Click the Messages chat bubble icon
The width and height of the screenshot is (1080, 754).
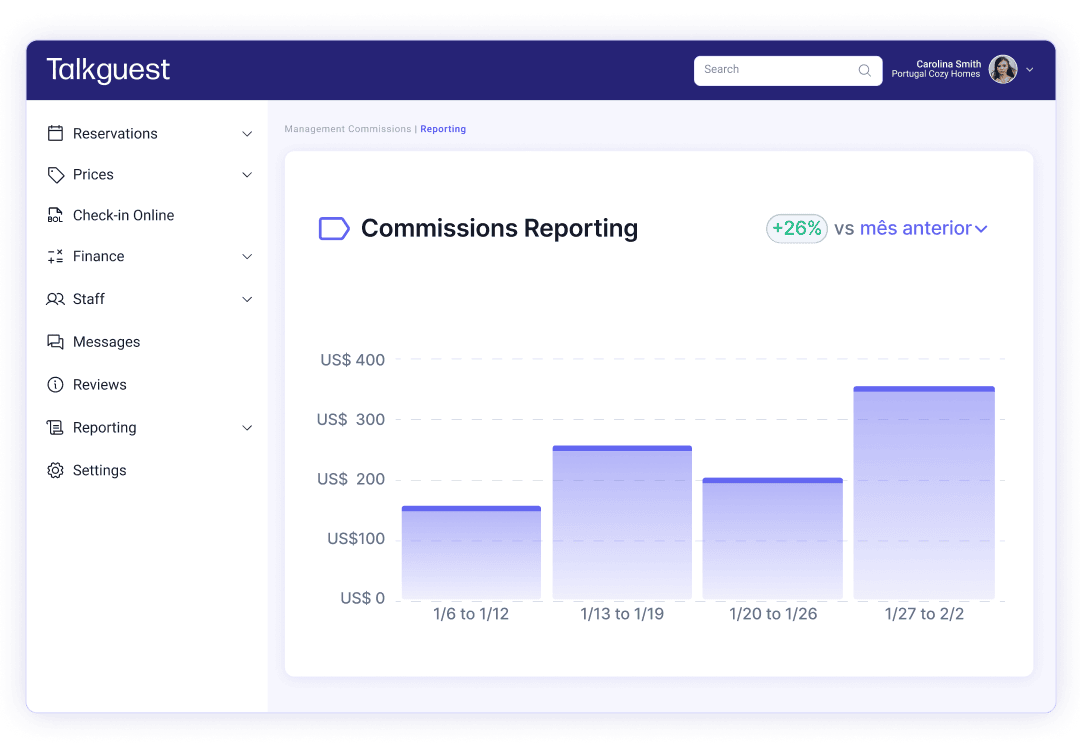pyautogui.click(x=56, y=341)
